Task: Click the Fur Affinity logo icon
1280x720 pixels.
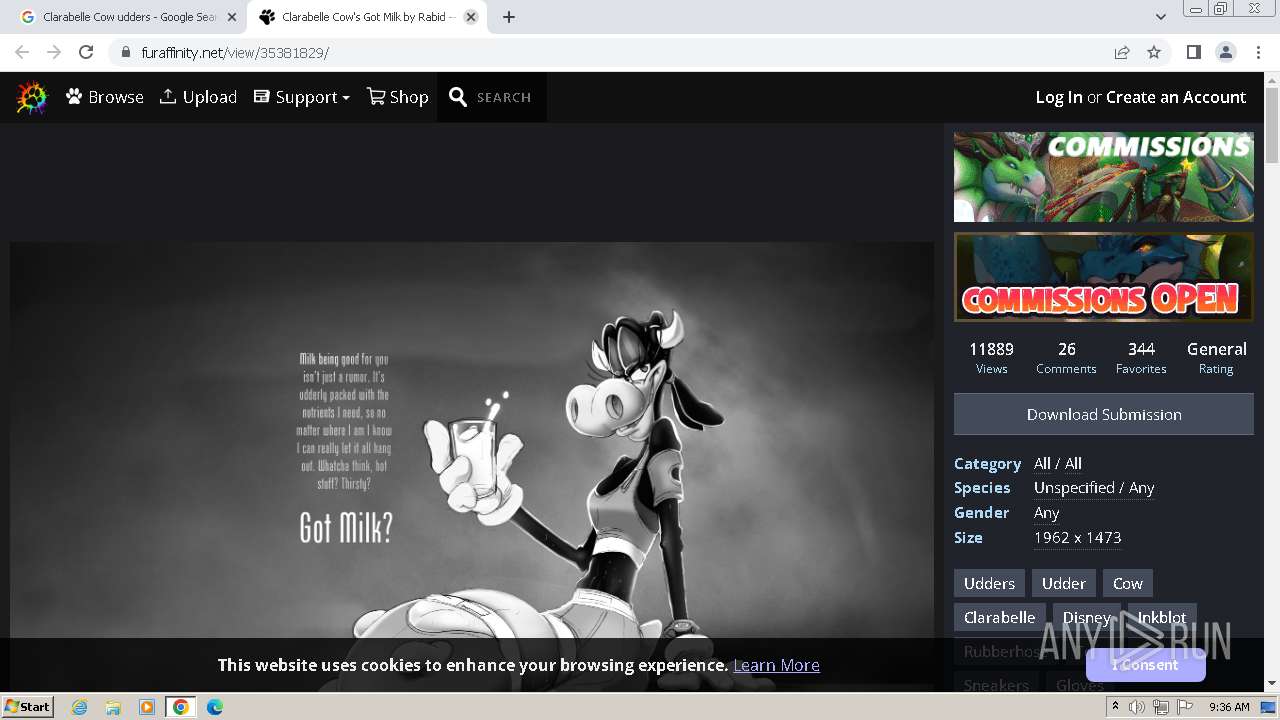Action: coord(32,97)
